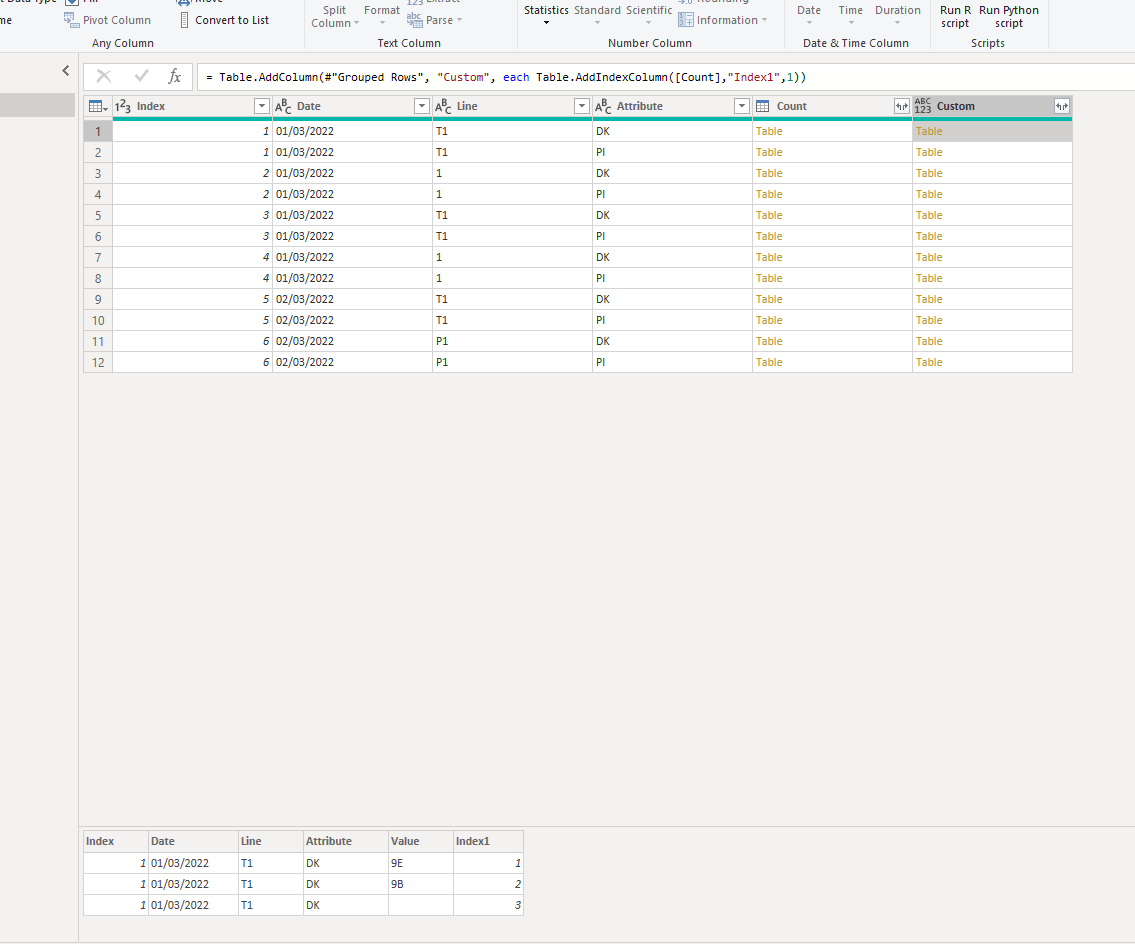Click Run R script button

[955, 17]
